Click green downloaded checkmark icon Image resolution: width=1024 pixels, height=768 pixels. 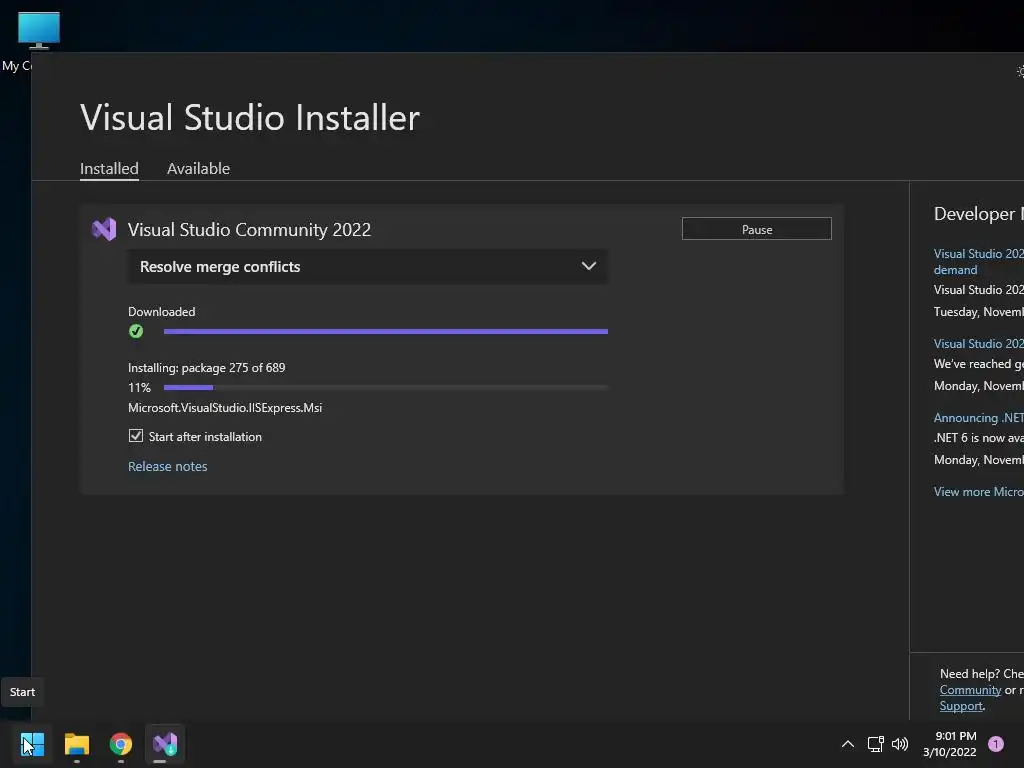point(136,331)
